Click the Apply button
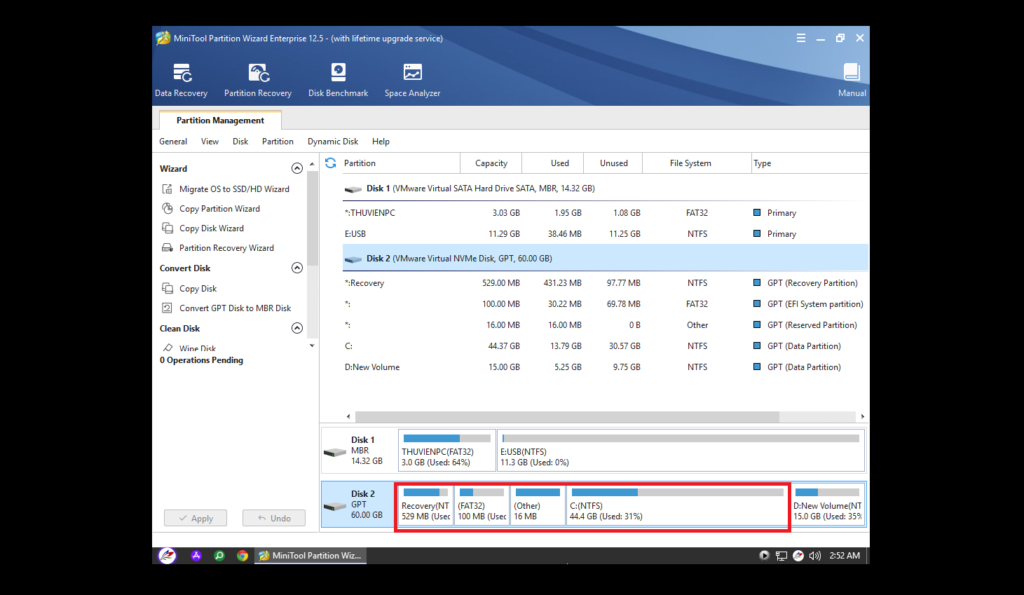Screen dimensions: 1024x595 [x=195, y=518]
